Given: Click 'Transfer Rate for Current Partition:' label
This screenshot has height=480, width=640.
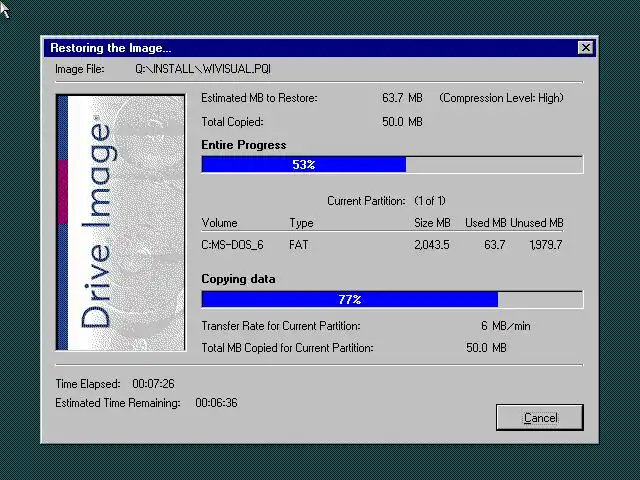Looking at the screenshot, I should click(281, 326).
